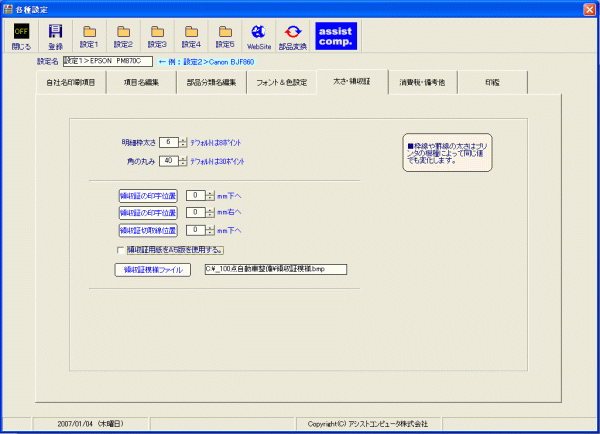The image size is (600, 434).
Task: Open the 設定3 folder icon
Action: [157, 36]
